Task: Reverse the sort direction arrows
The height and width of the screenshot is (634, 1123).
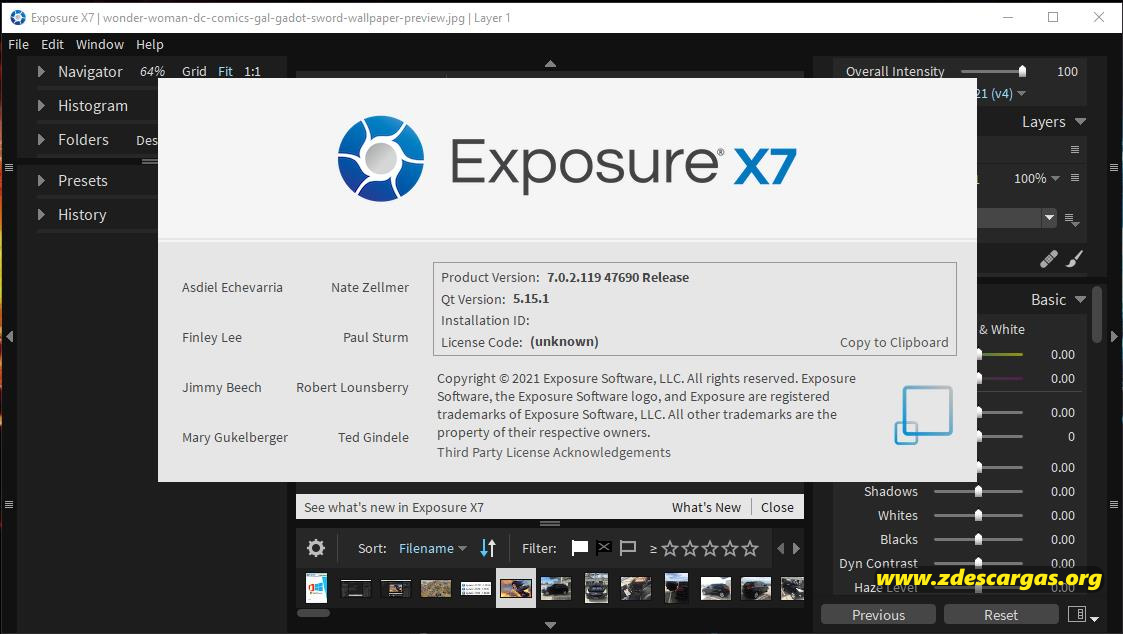Action: pos(488,548)
